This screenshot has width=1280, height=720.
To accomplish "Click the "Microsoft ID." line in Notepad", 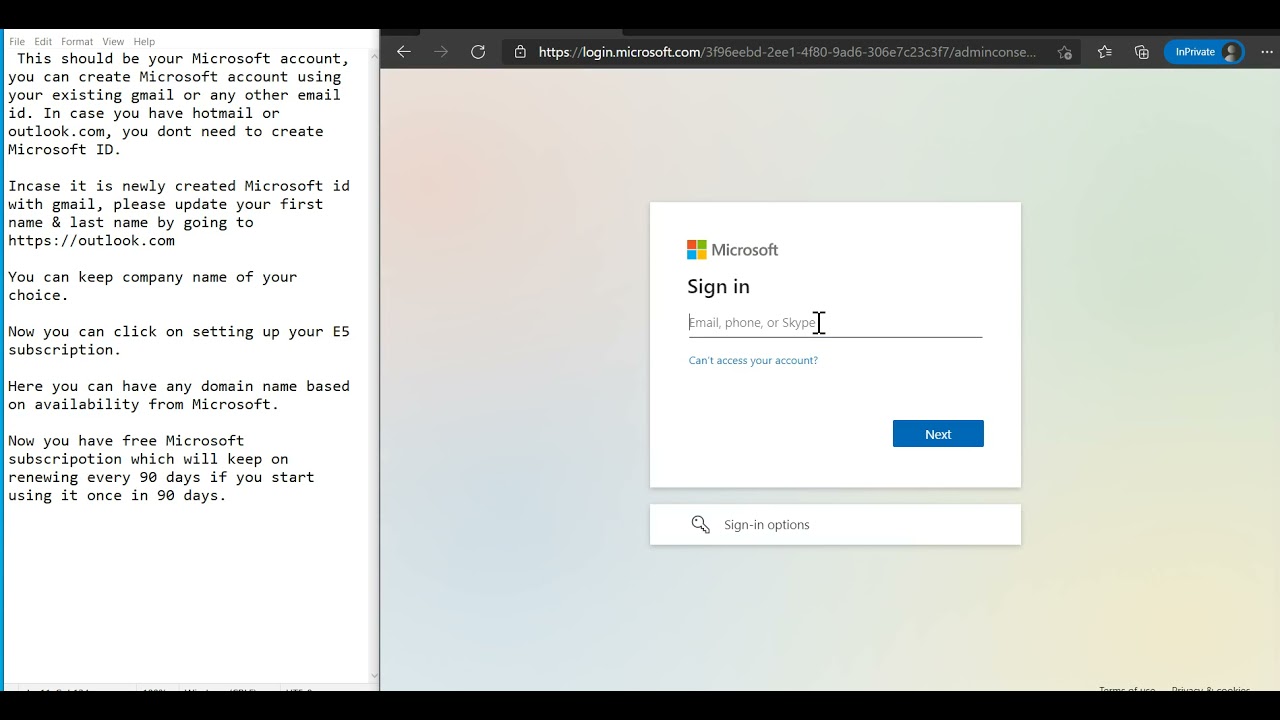I will (64, 150).
